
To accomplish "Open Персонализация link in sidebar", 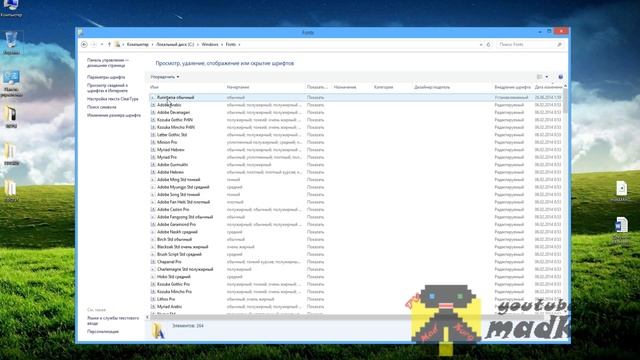I will 102,332.
